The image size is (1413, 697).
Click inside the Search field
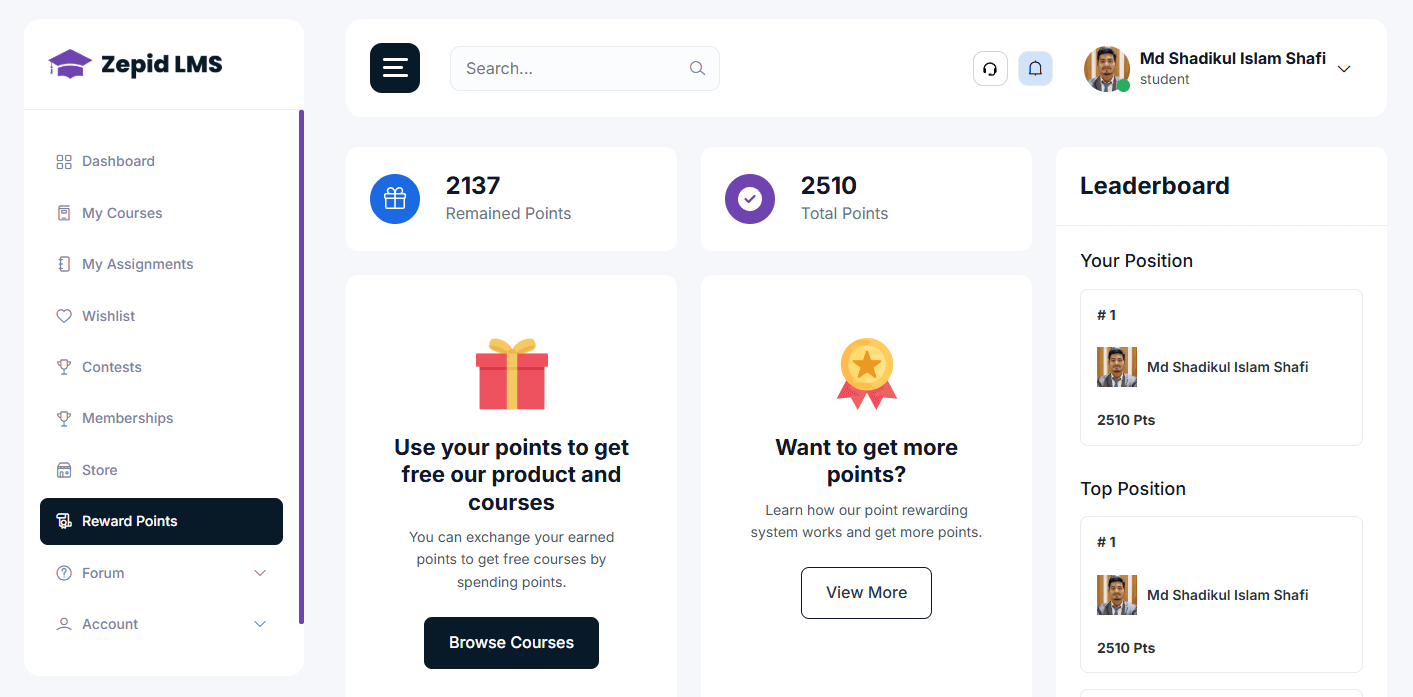point(570,68)
